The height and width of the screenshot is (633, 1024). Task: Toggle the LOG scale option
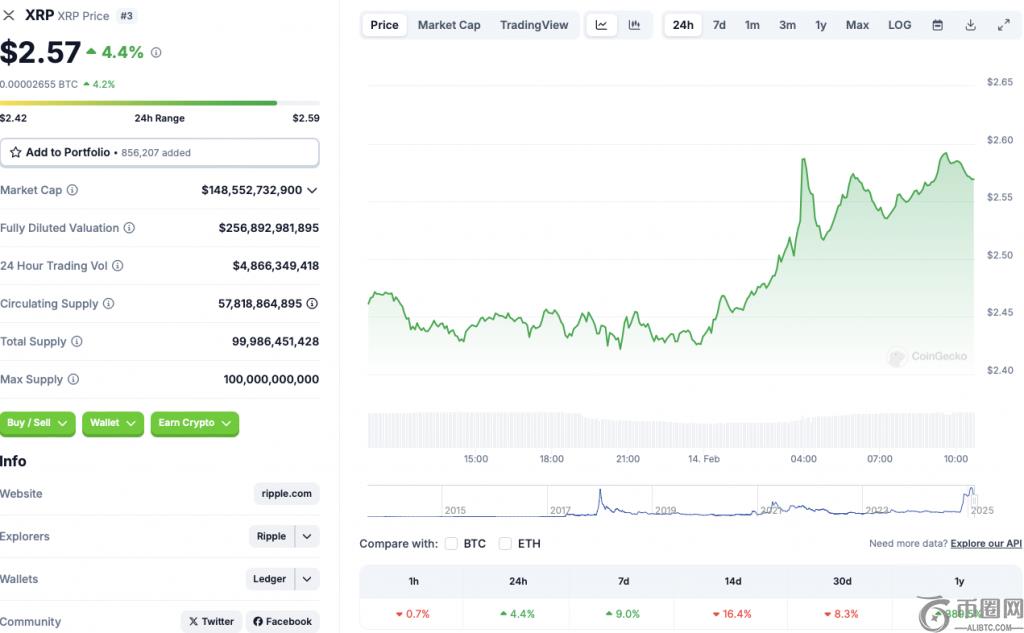(899, 25)
